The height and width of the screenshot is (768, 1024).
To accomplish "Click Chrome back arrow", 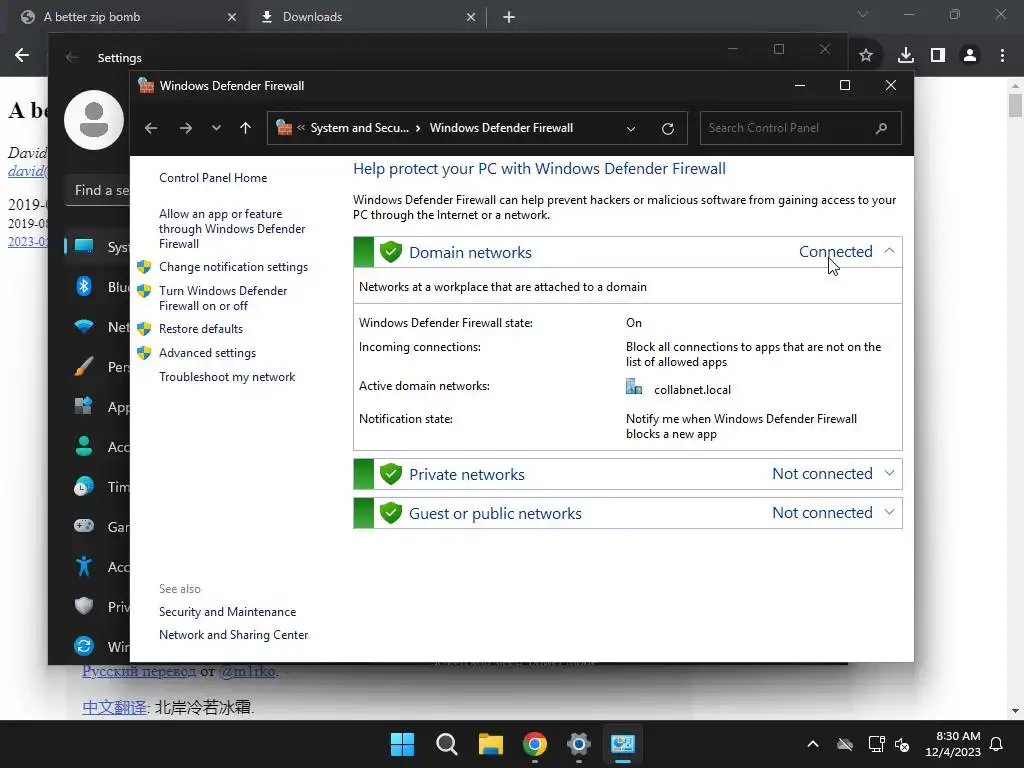I will [22, 56].
